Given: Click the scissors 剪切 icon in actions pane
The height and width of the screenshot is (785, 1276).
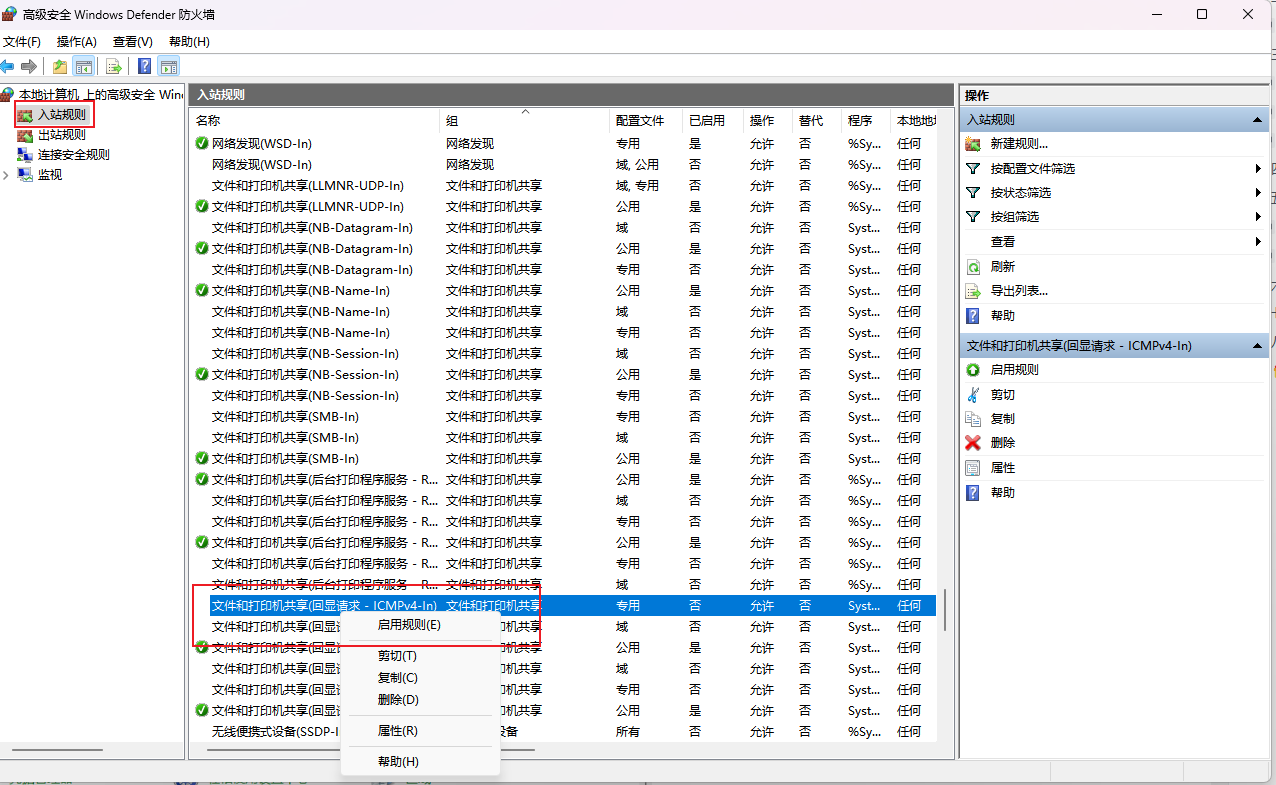Looking at the screenshot, I should (x=973, y=394).
